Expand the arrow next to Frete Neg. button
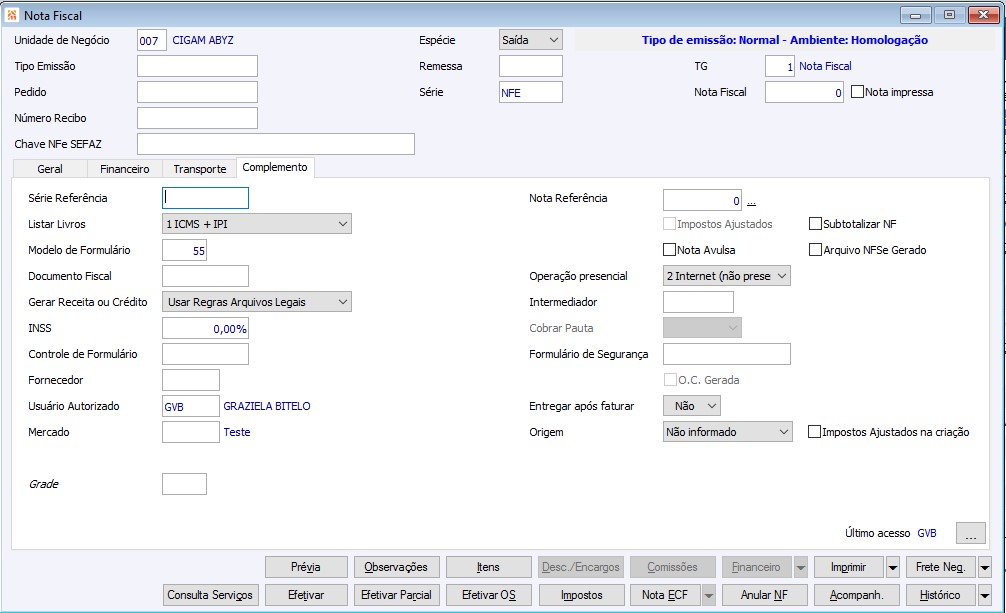Screen dimensions: 1006x613 click(x=984, y=567)
